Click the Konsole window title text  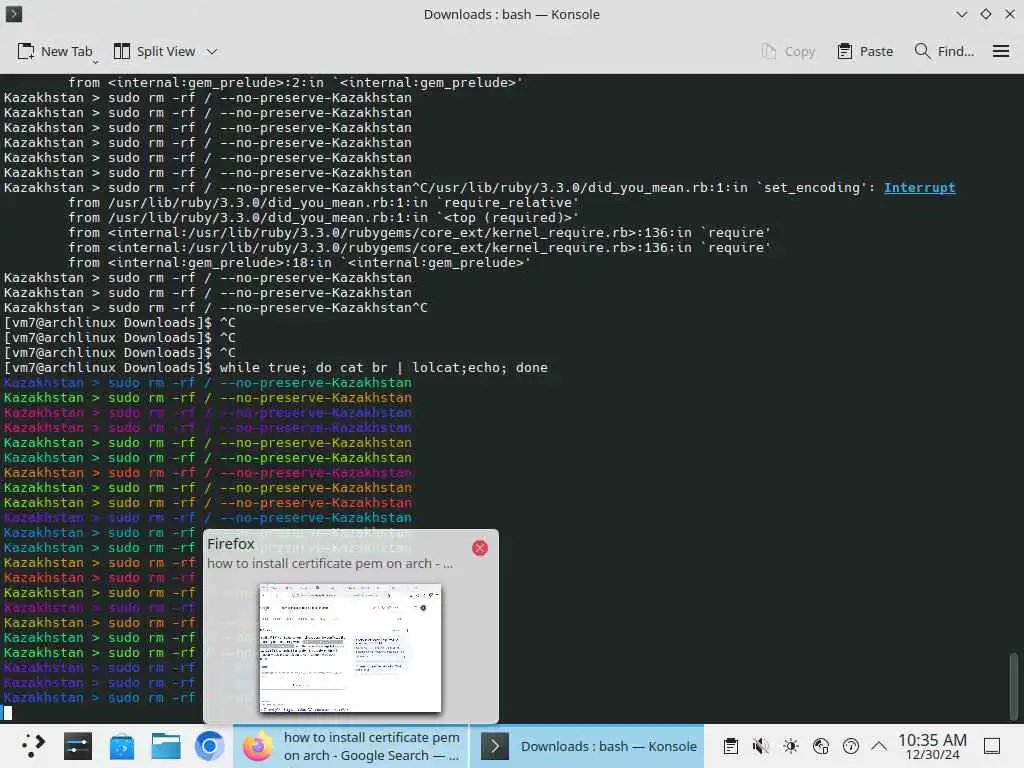[511, 14]
